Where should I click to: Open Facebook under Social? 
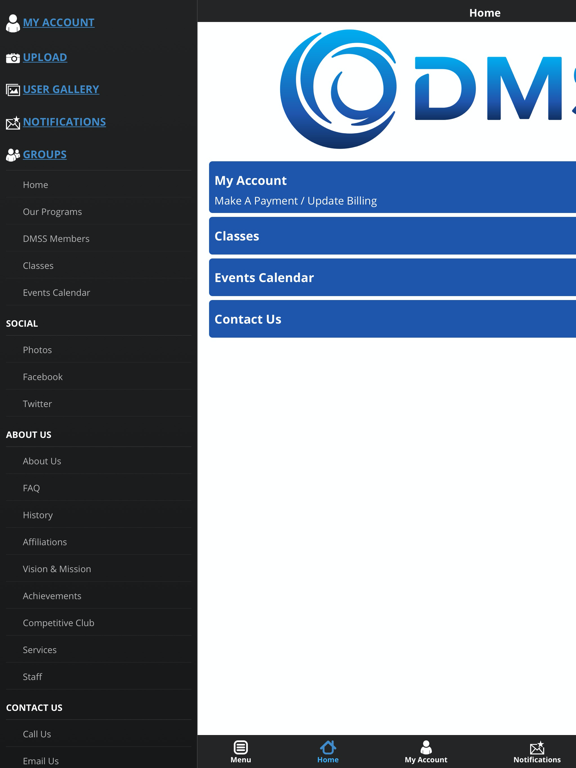pos(98,377)
